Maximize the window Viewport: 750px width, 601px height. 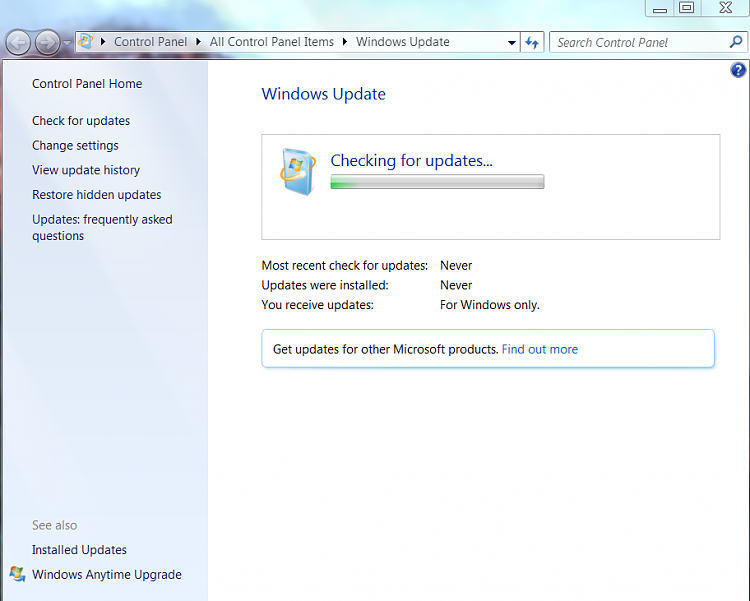(687, 8)
